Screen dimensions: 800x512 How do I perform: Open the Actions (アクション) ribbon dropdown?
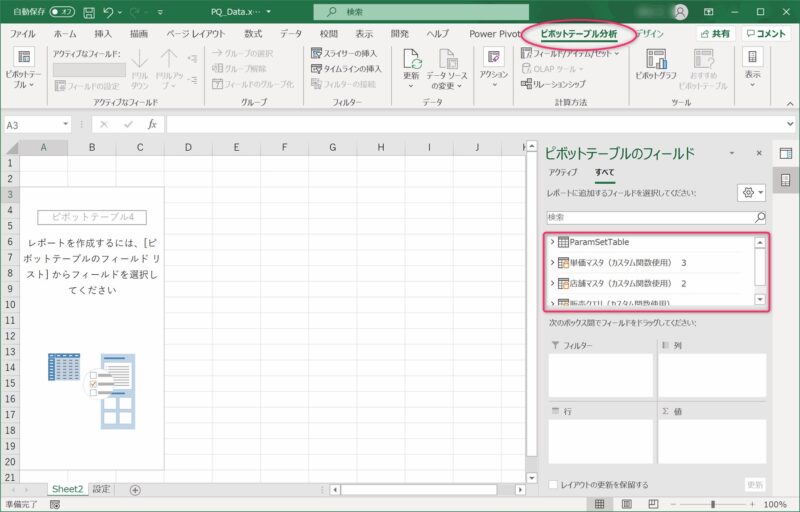click(x=493, y=66)
